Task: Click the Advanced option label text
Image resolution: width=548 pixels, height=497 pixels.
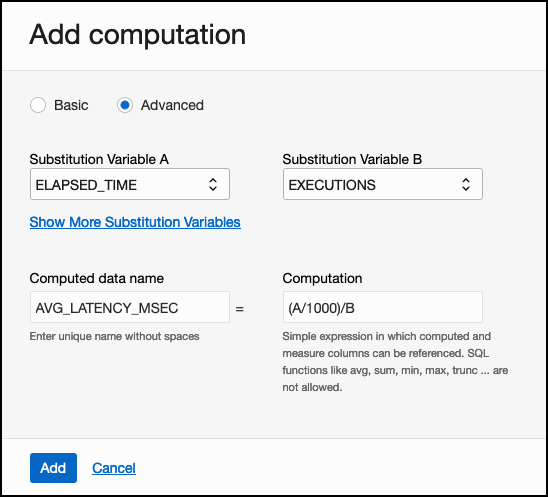Action: (x=172, y=105)
